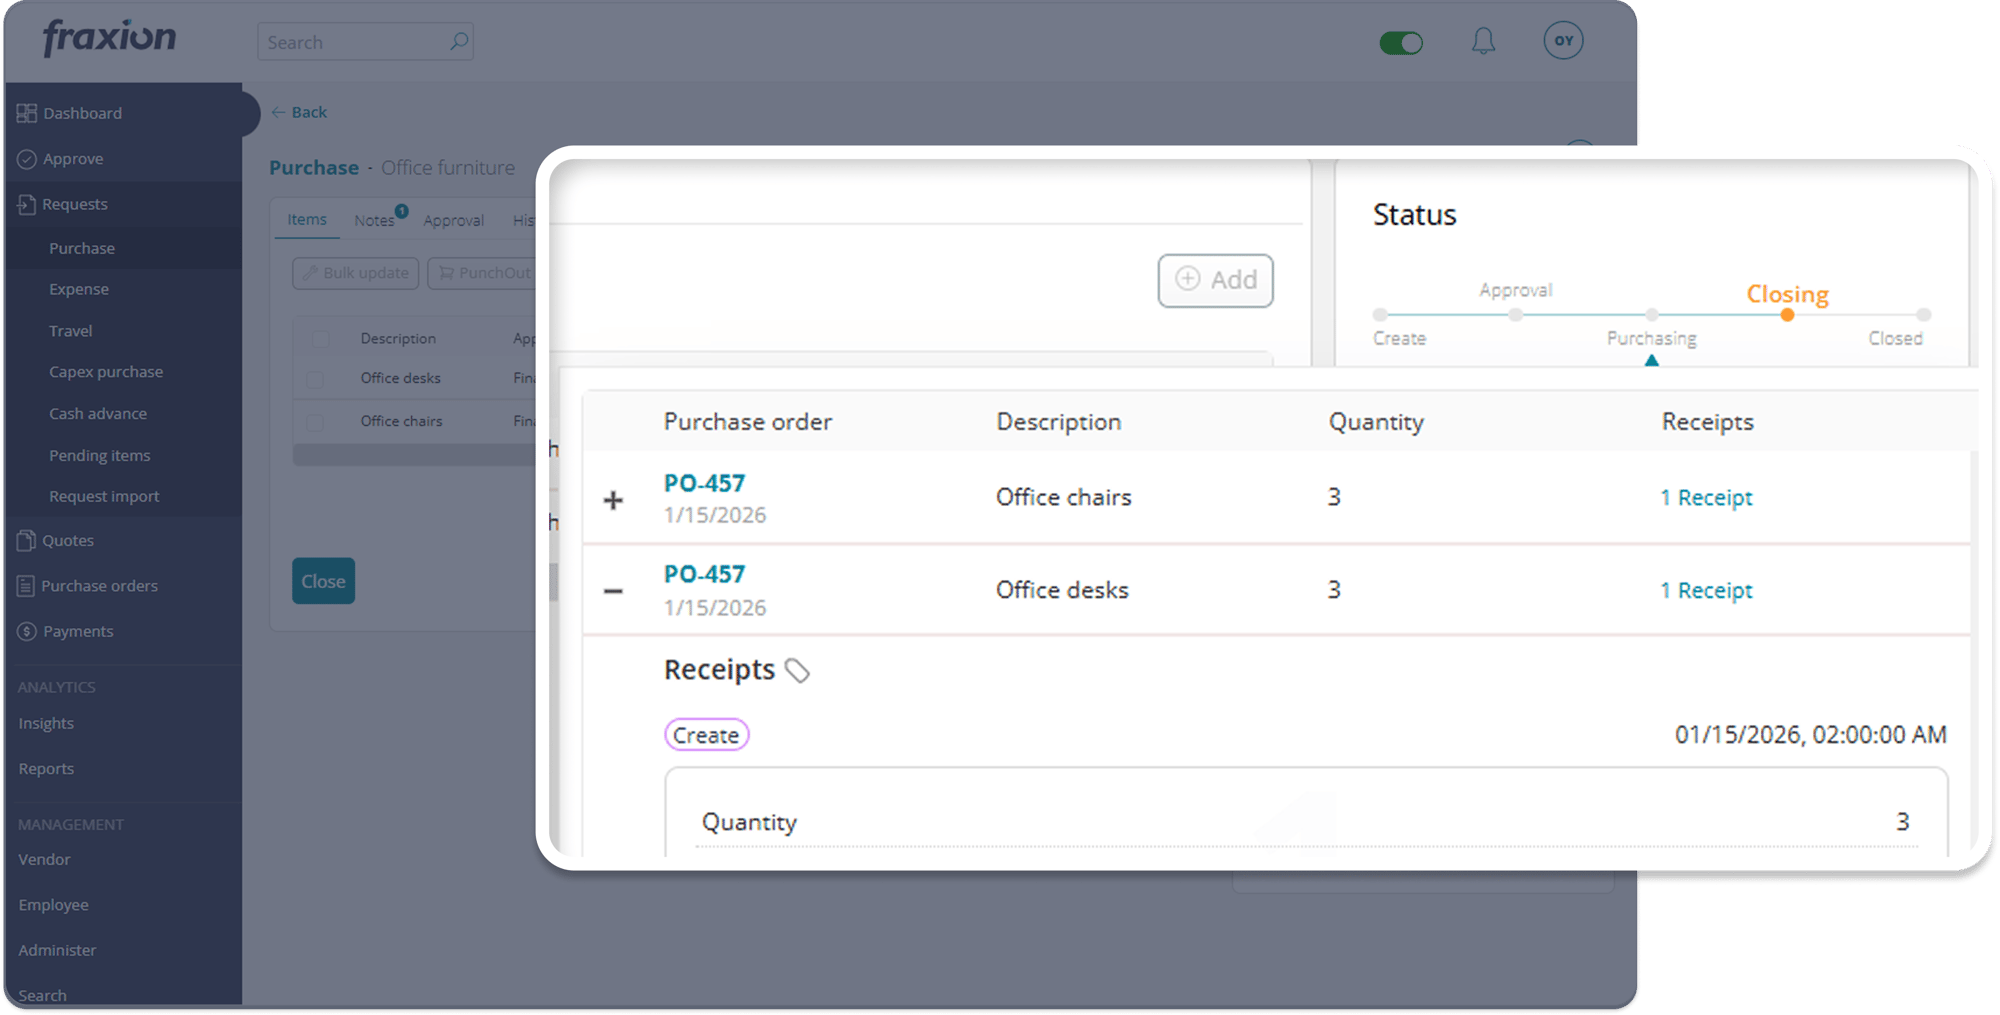
Task: Collapse the PO-457 Office desks row
Action: pyautogui.click(x=613, y=590)
